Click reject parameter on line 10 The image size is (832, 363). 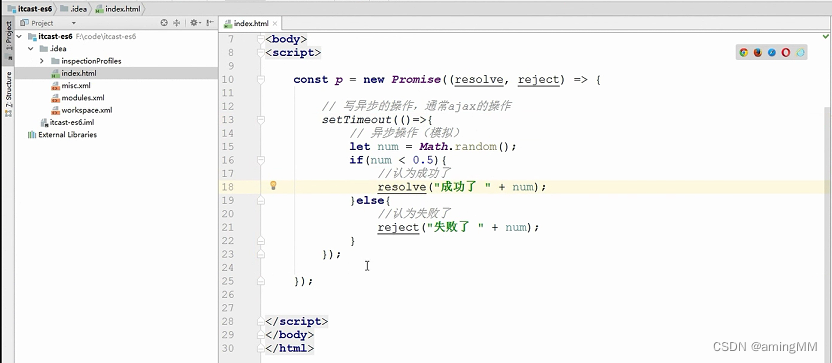point(539,80)
